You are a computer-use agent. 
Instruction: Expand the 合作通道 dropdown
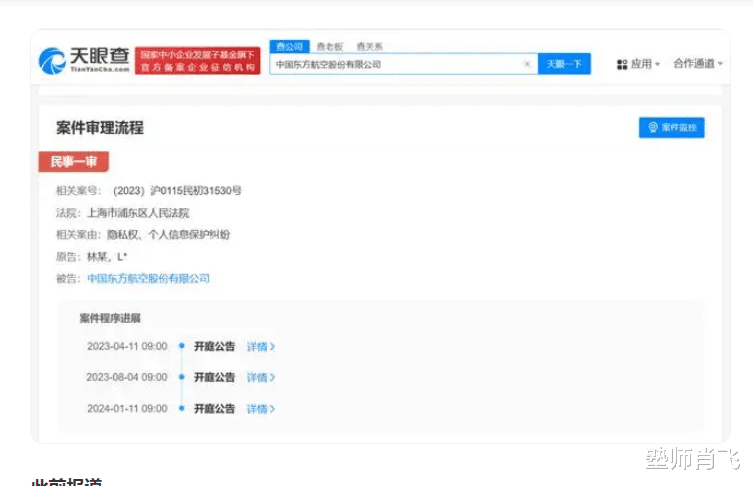tap(698, 63)
